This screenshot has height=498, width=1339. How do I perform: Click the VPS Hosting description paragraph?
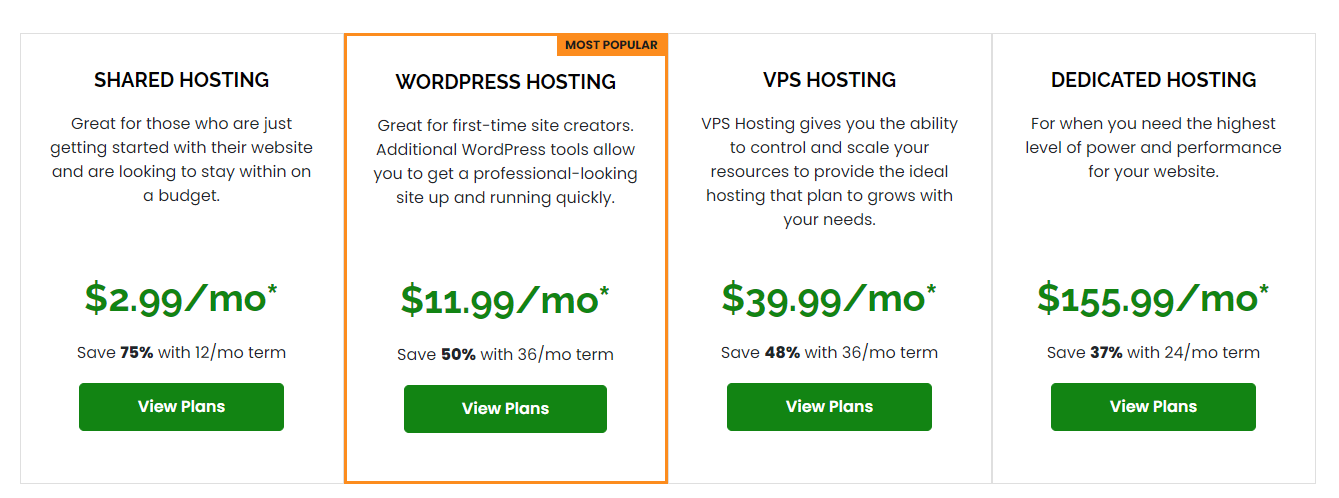(x=829, y=172)
